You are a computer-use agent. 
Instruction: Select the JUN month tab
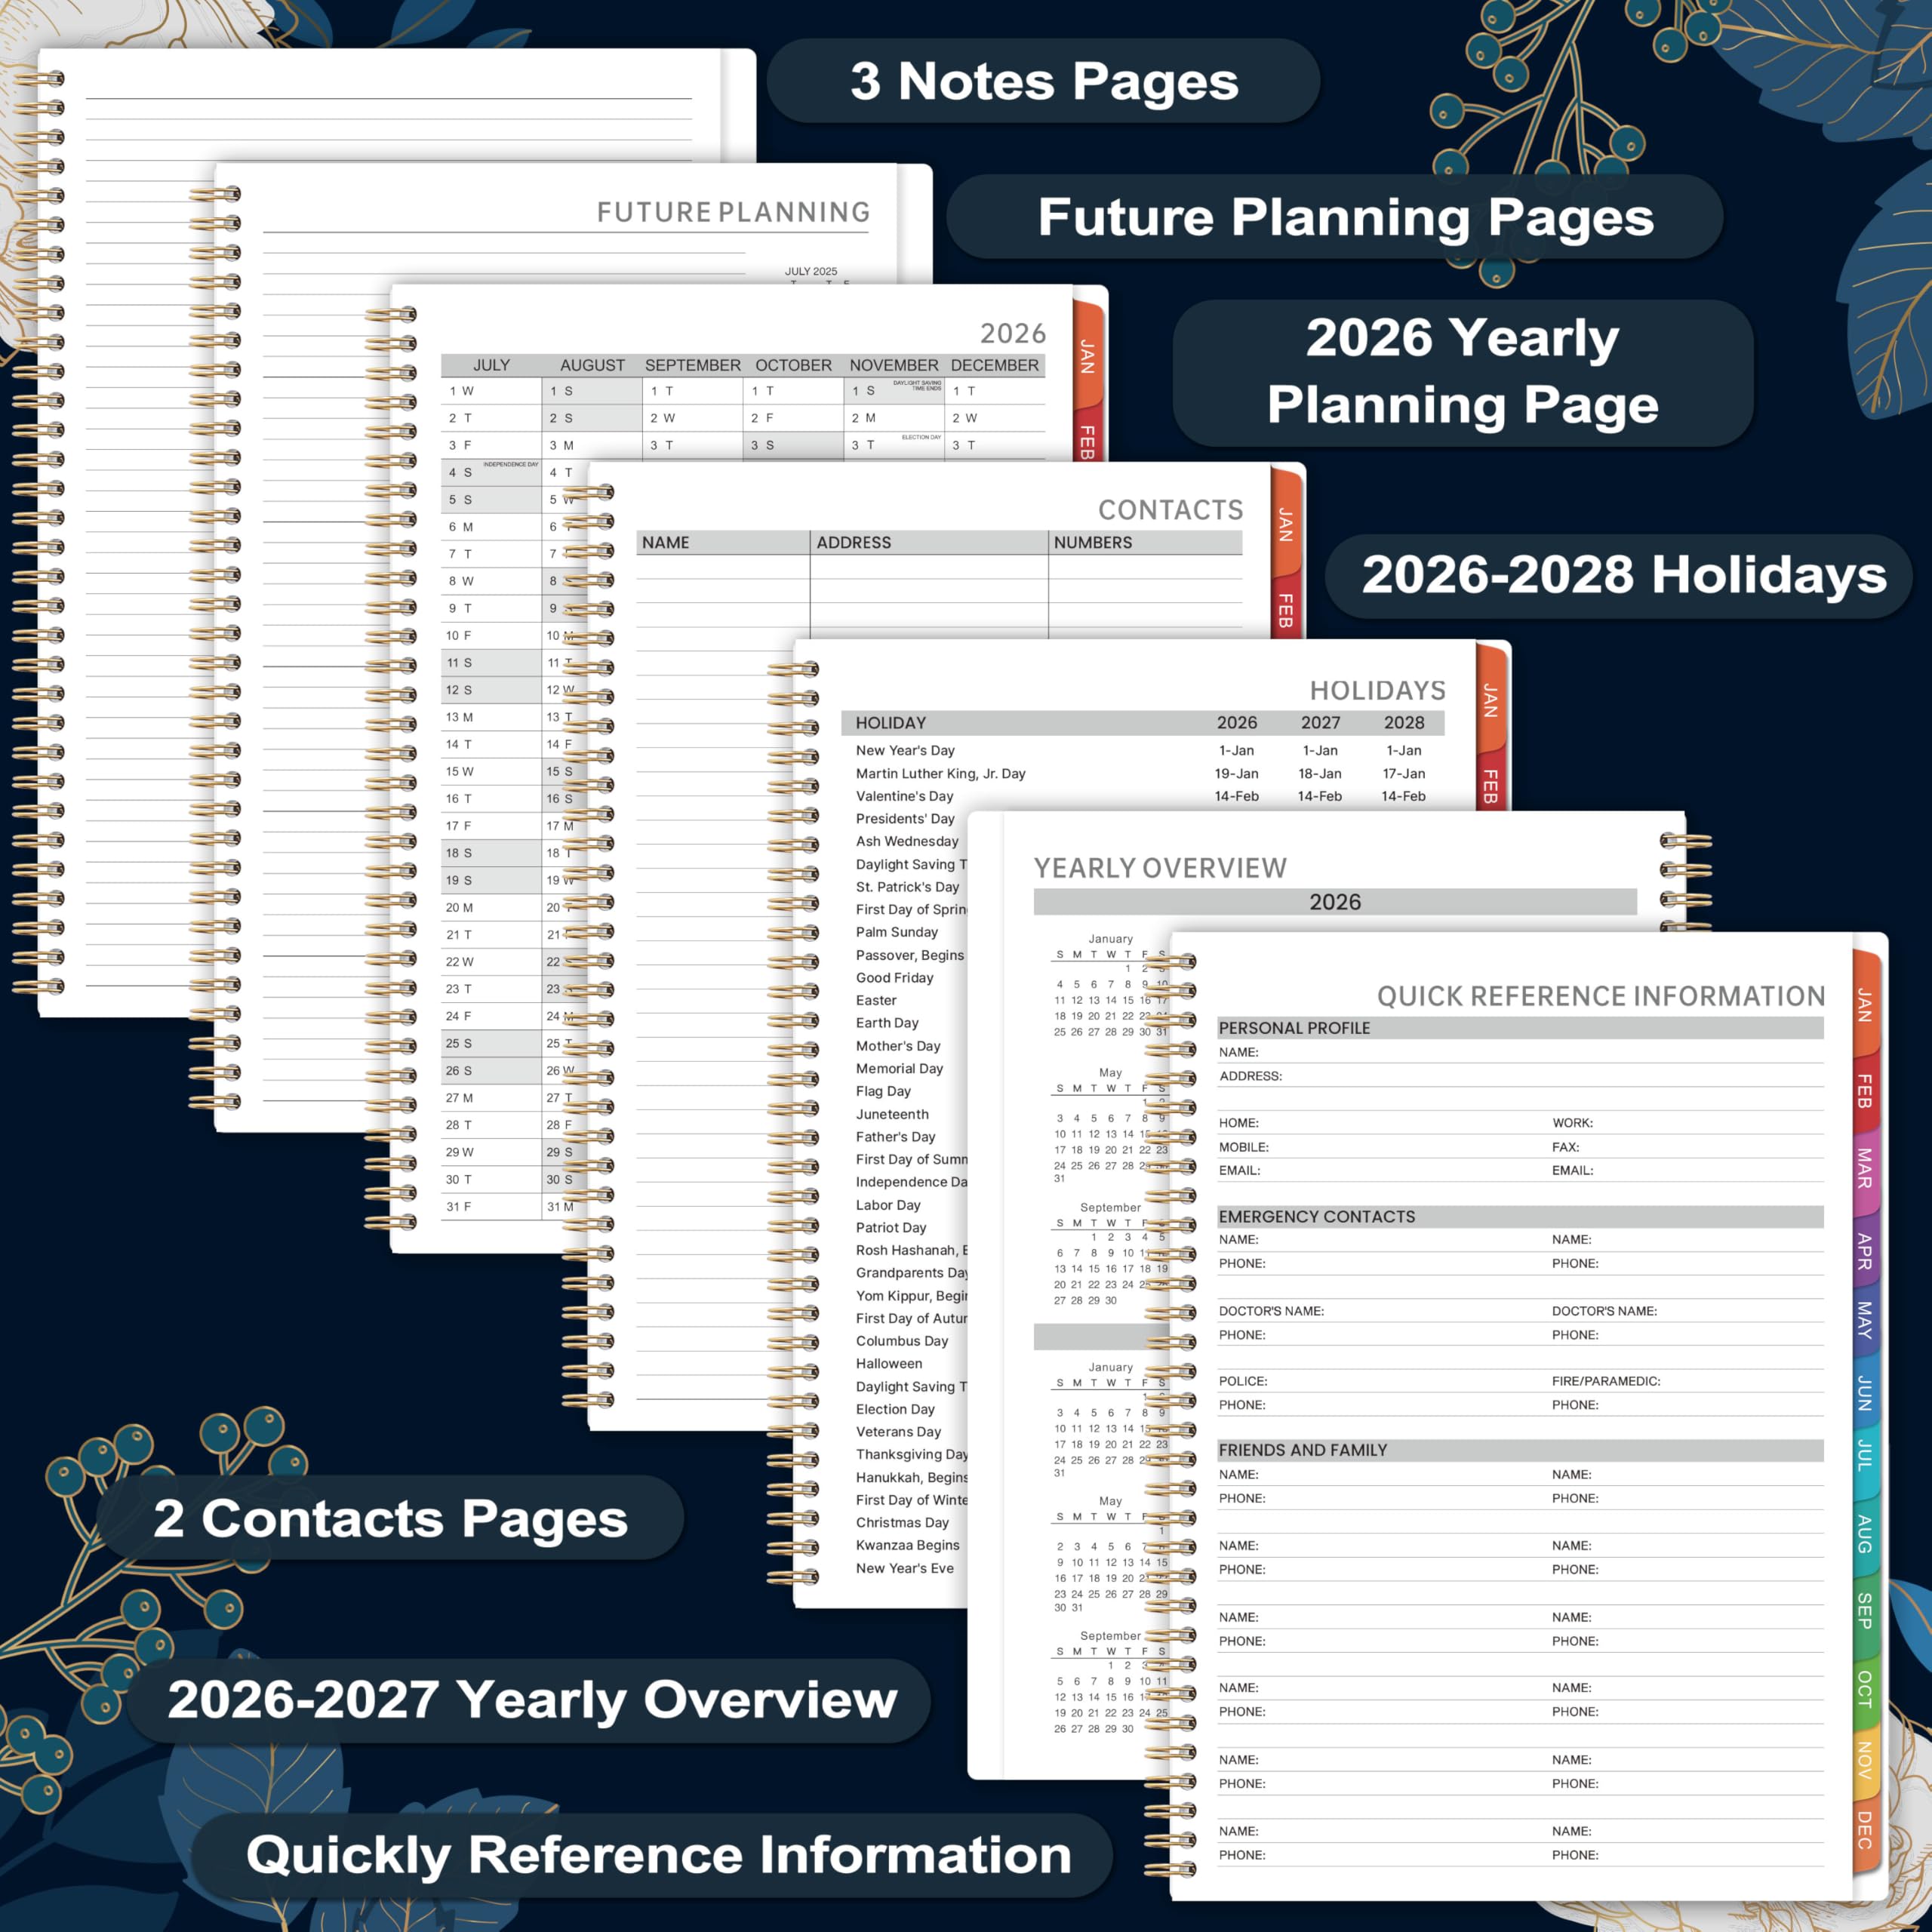point(1865,1393)
